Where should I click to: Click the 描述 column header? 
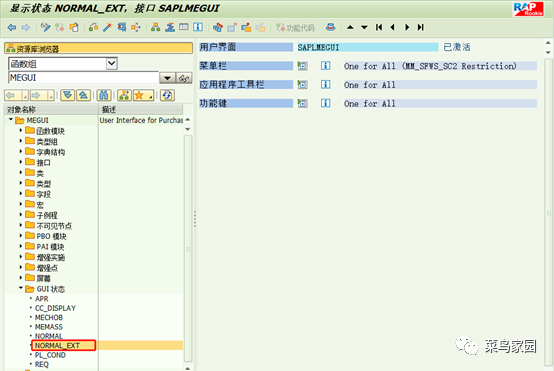[141, 109]
